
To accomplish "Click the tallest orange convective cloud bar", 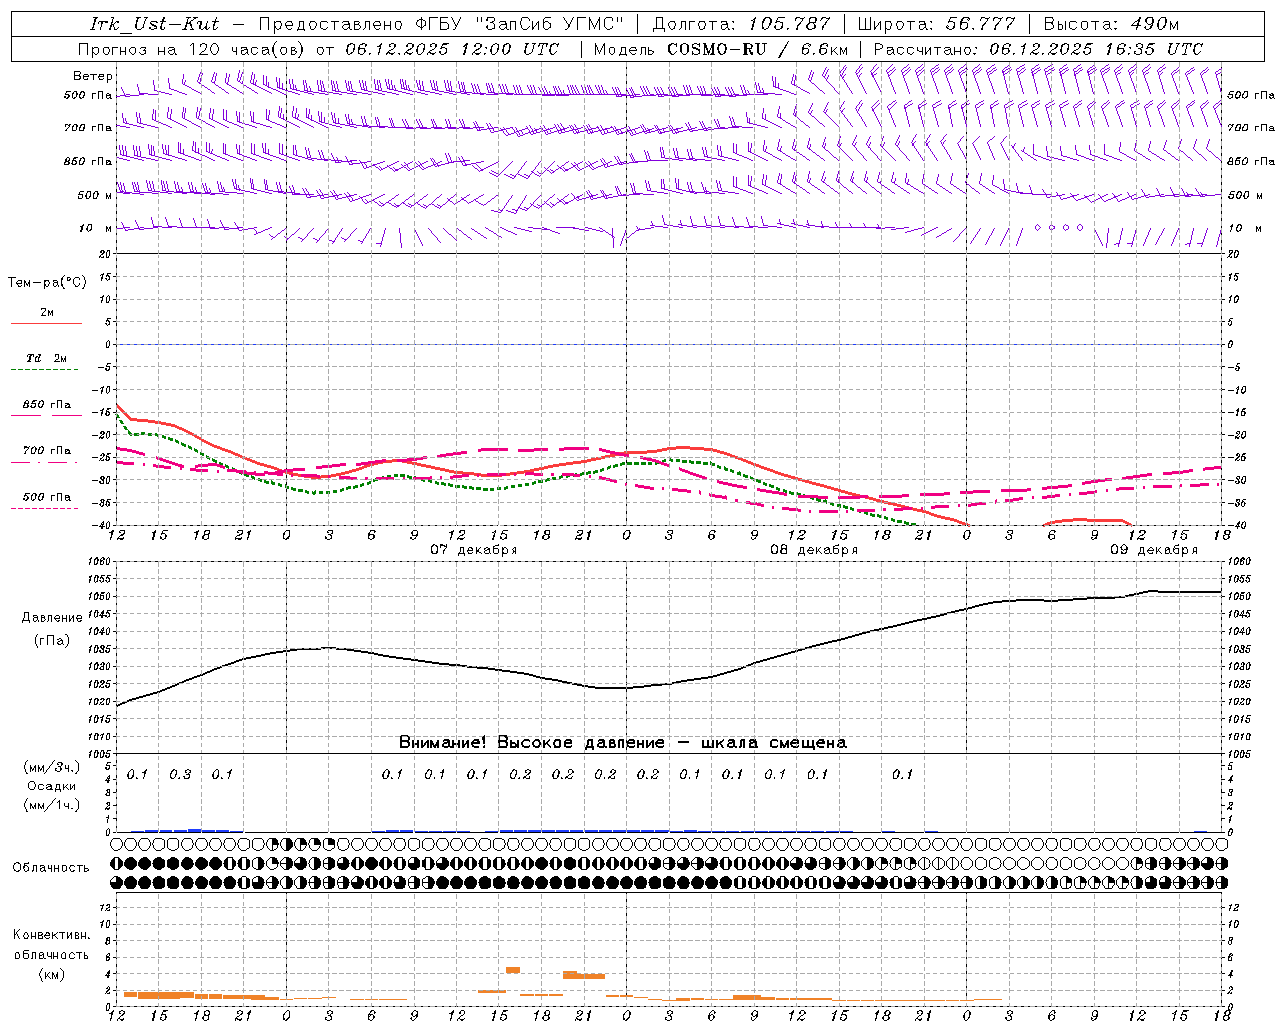I will point(513,969).
